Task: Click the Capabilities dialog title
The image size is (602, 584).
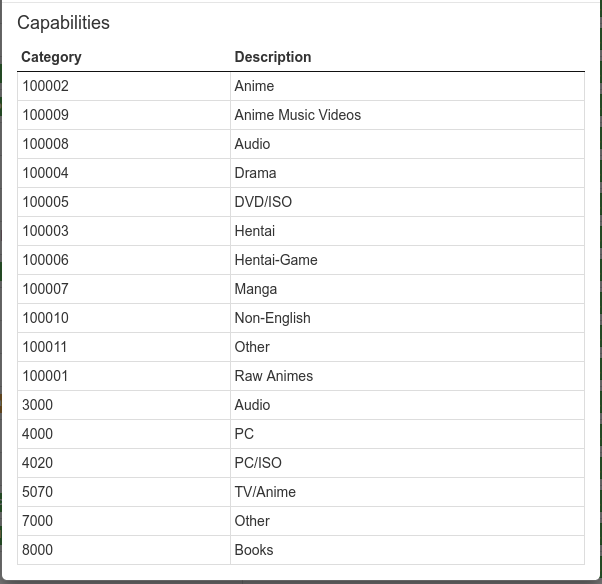Action: pos(63,23)
